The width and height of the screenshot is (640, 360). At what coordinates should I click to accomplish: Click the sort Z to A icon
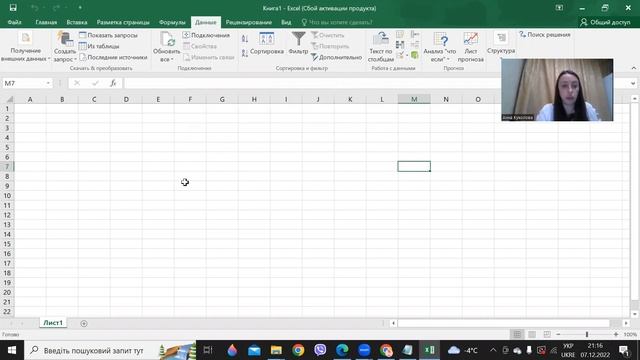coord(245,53)
